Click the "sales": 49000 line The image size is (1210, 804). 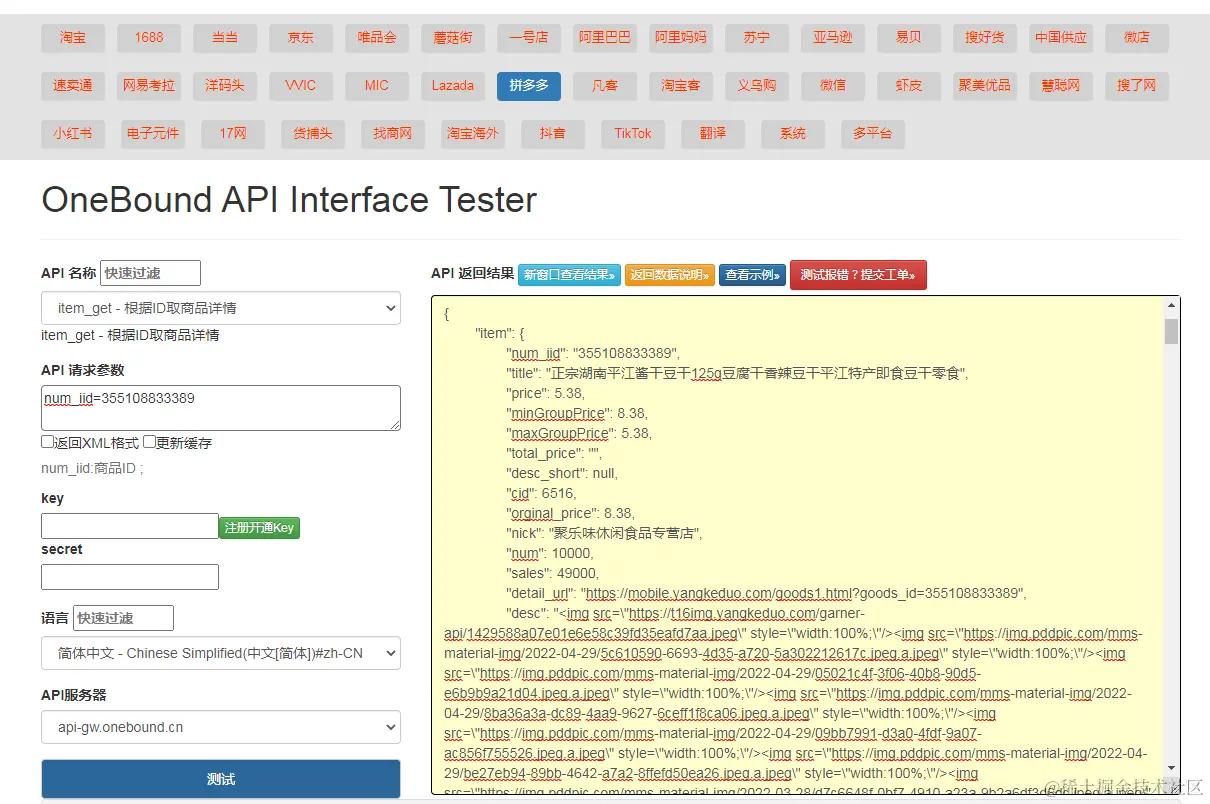click(x=552, y=573)
